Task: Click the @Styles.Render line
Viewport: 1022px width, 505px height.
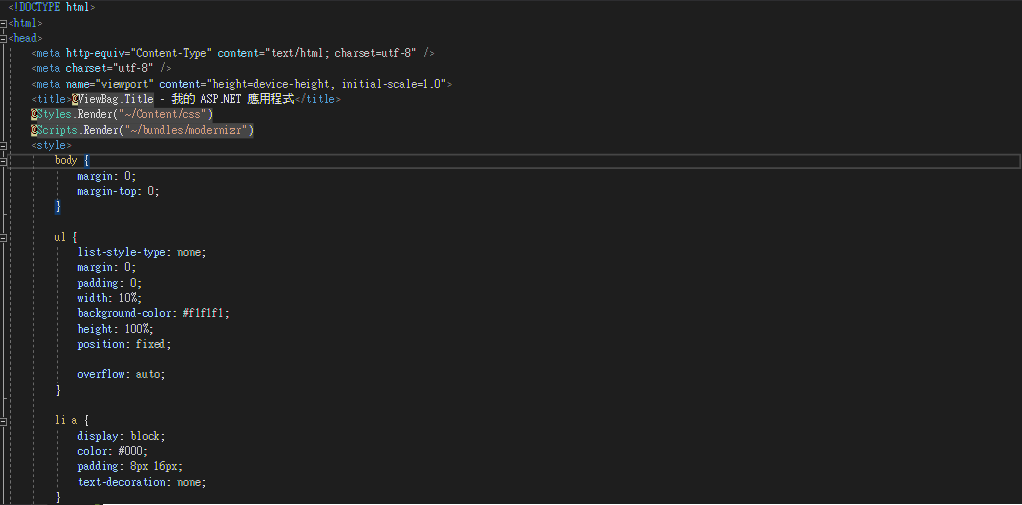Action: click(x=122, y=115)
